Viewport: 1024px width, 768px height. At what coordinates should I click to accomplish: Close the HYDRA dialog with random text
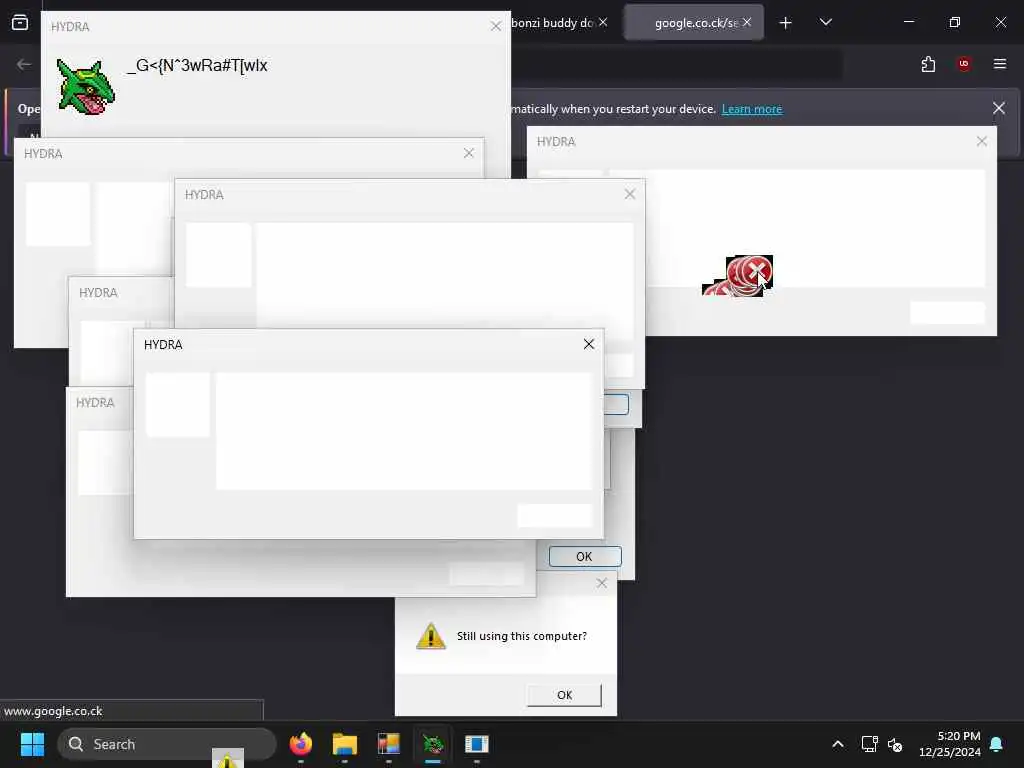pos(496,26)
